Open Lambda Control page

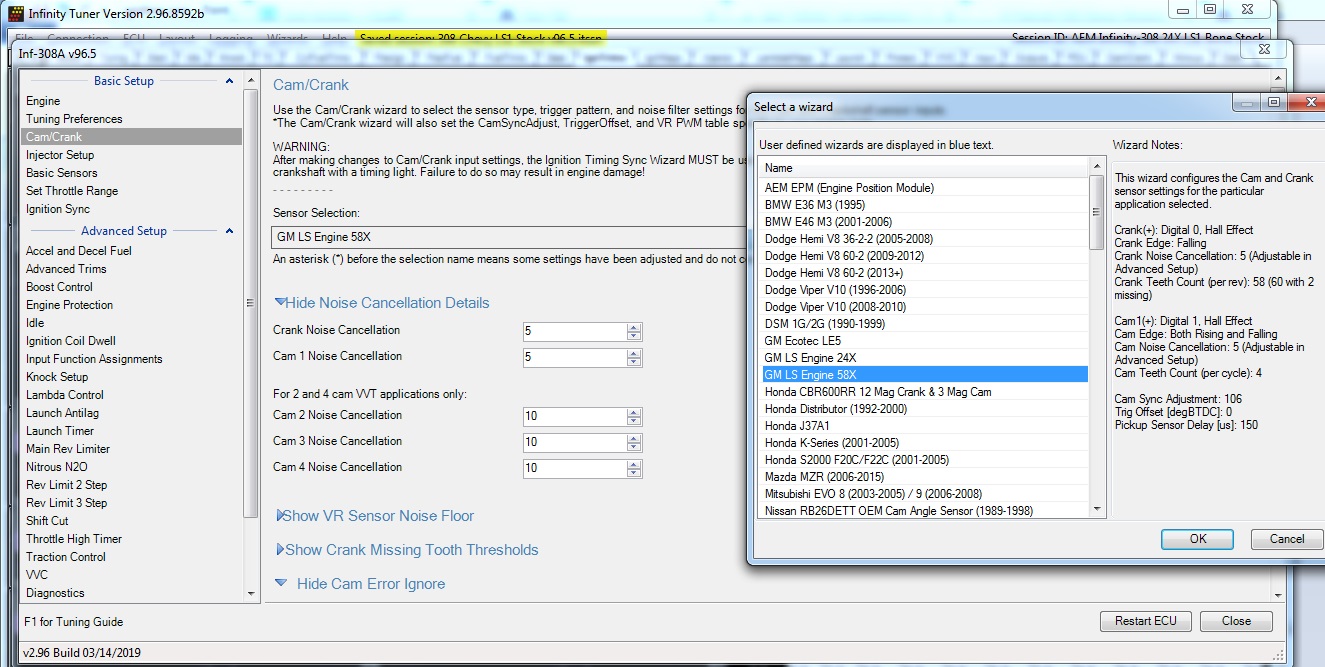[65, 395]
